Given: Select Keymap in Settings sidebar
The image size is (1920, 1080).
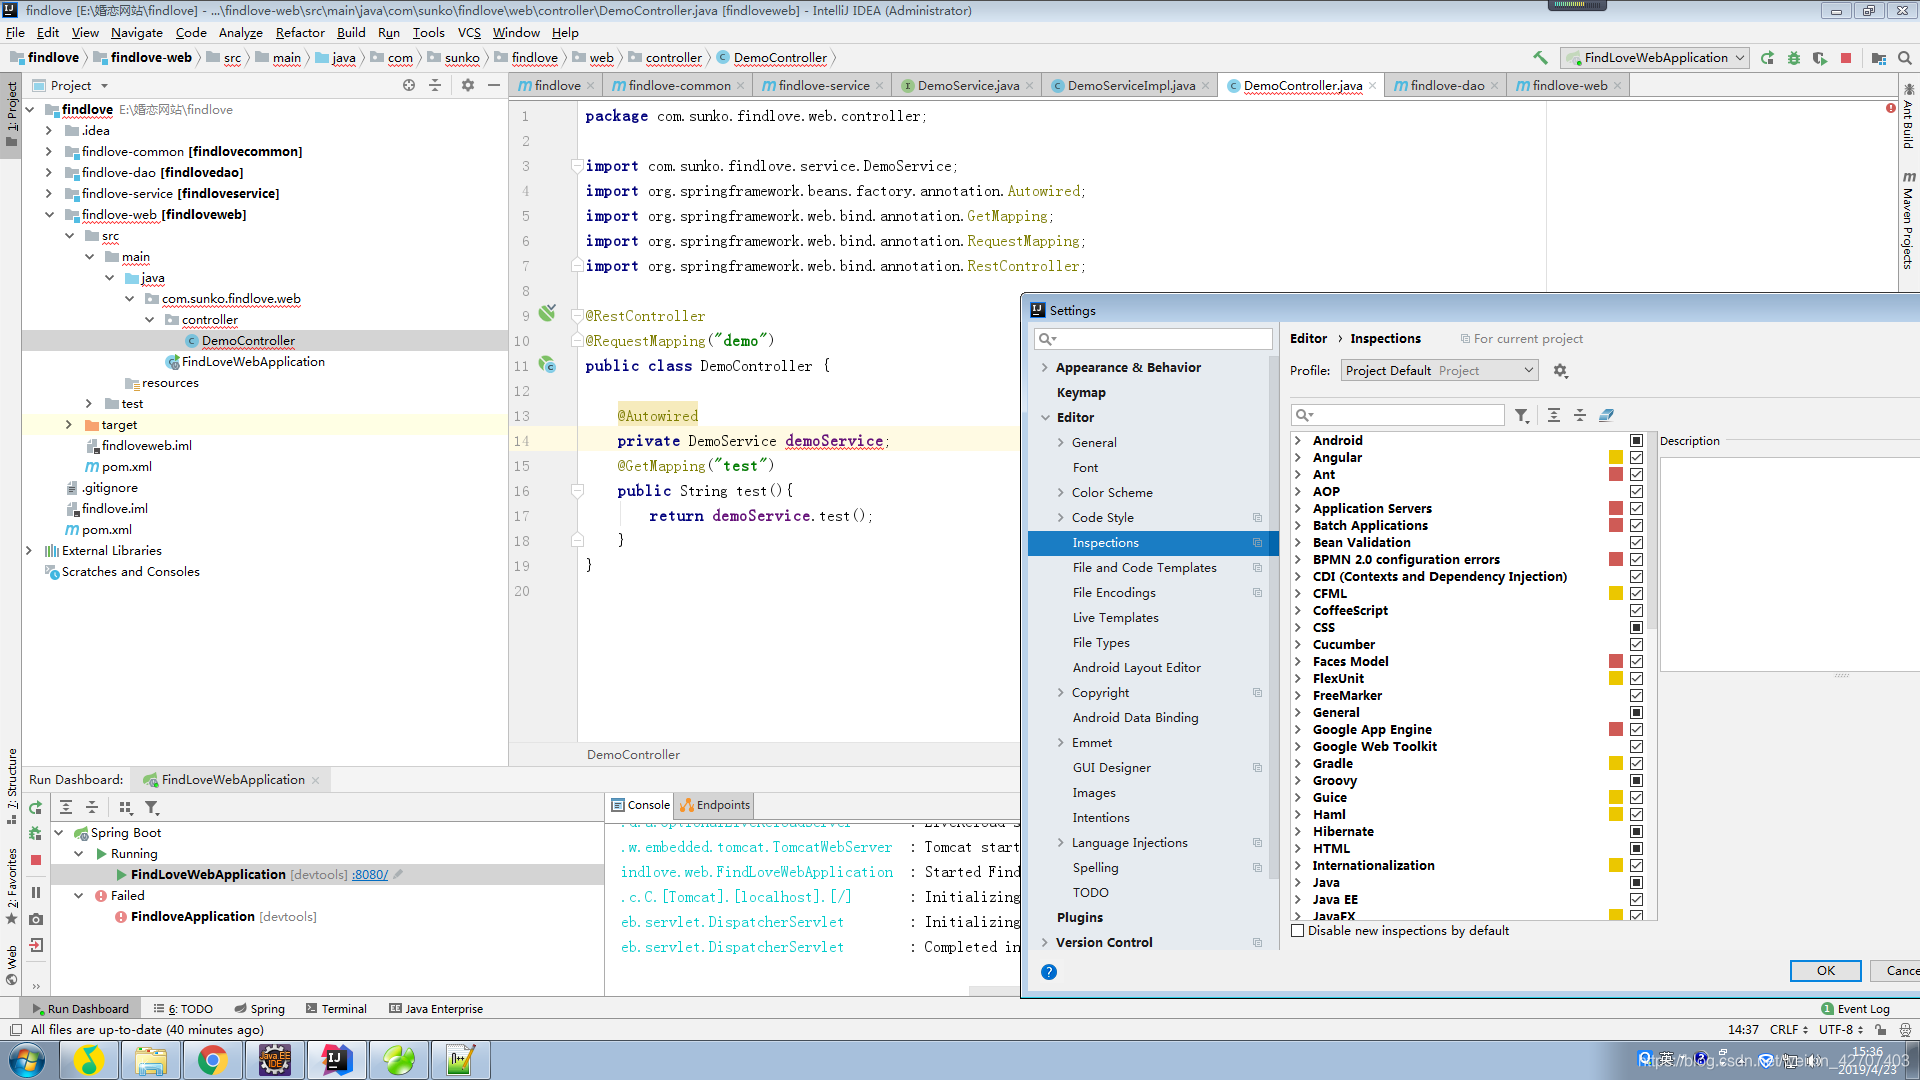Looking at the screenshot, I should click(x=1081, y=393).
